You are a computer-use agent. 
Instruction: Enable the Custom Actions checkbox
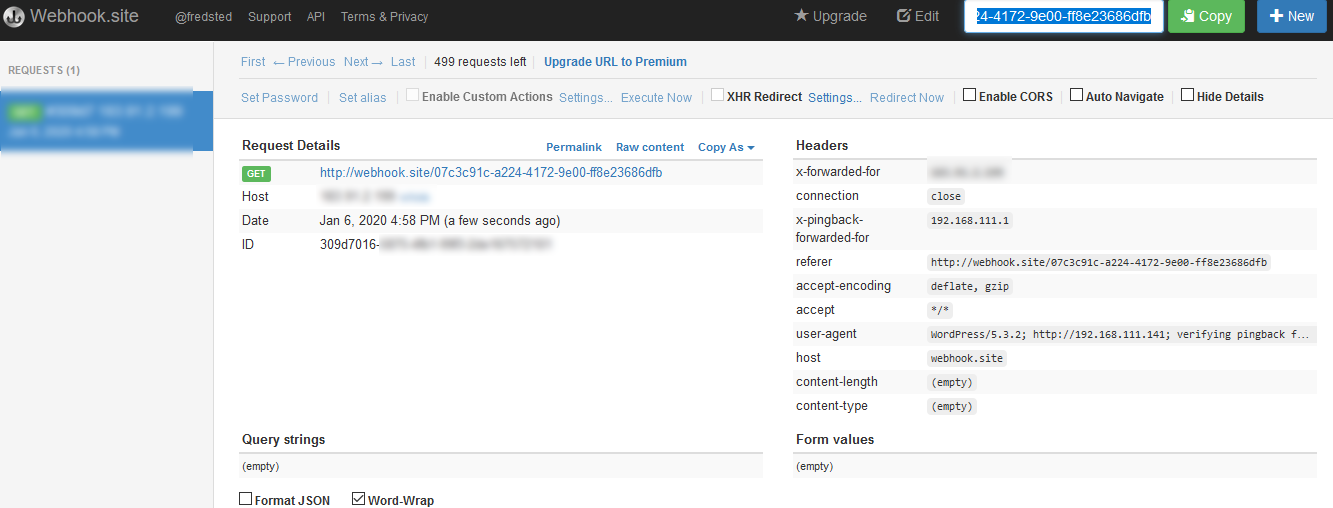point(413,96)
